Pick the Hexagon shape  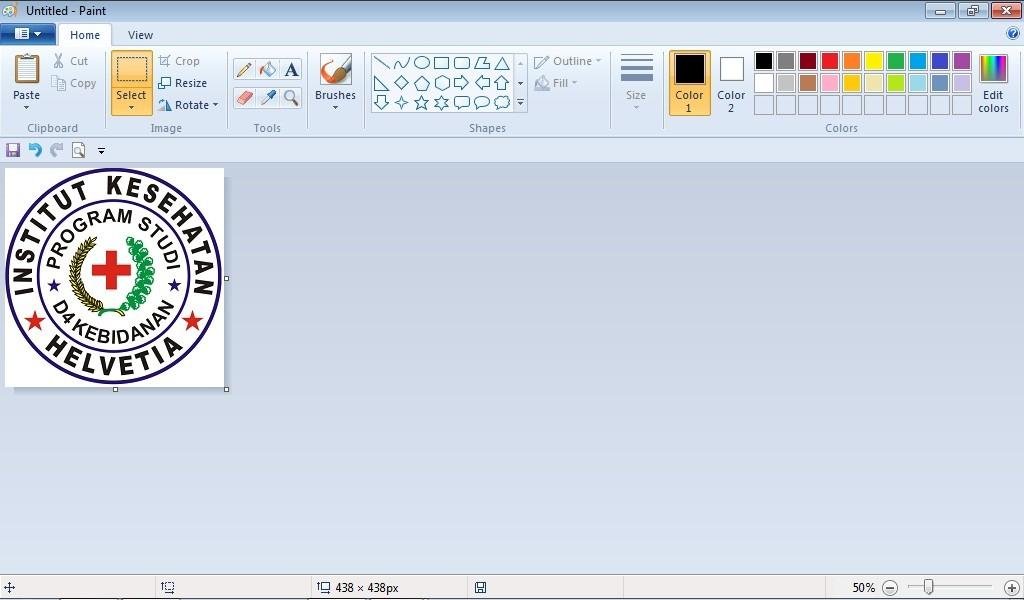[442, 83]
